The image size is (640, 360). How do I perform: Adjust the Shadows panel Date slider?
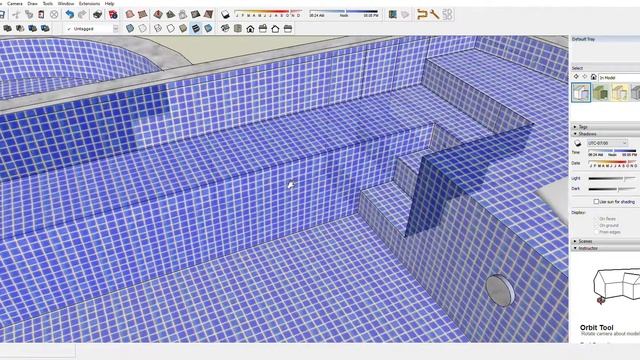(612, 162)
